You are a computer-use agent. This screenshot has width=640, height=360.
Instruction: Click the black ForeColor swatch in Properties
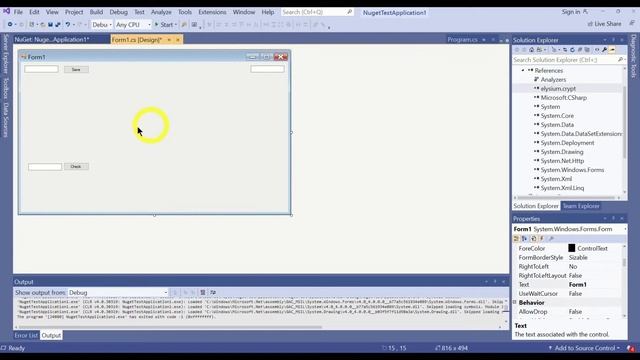tap(571, 248)
